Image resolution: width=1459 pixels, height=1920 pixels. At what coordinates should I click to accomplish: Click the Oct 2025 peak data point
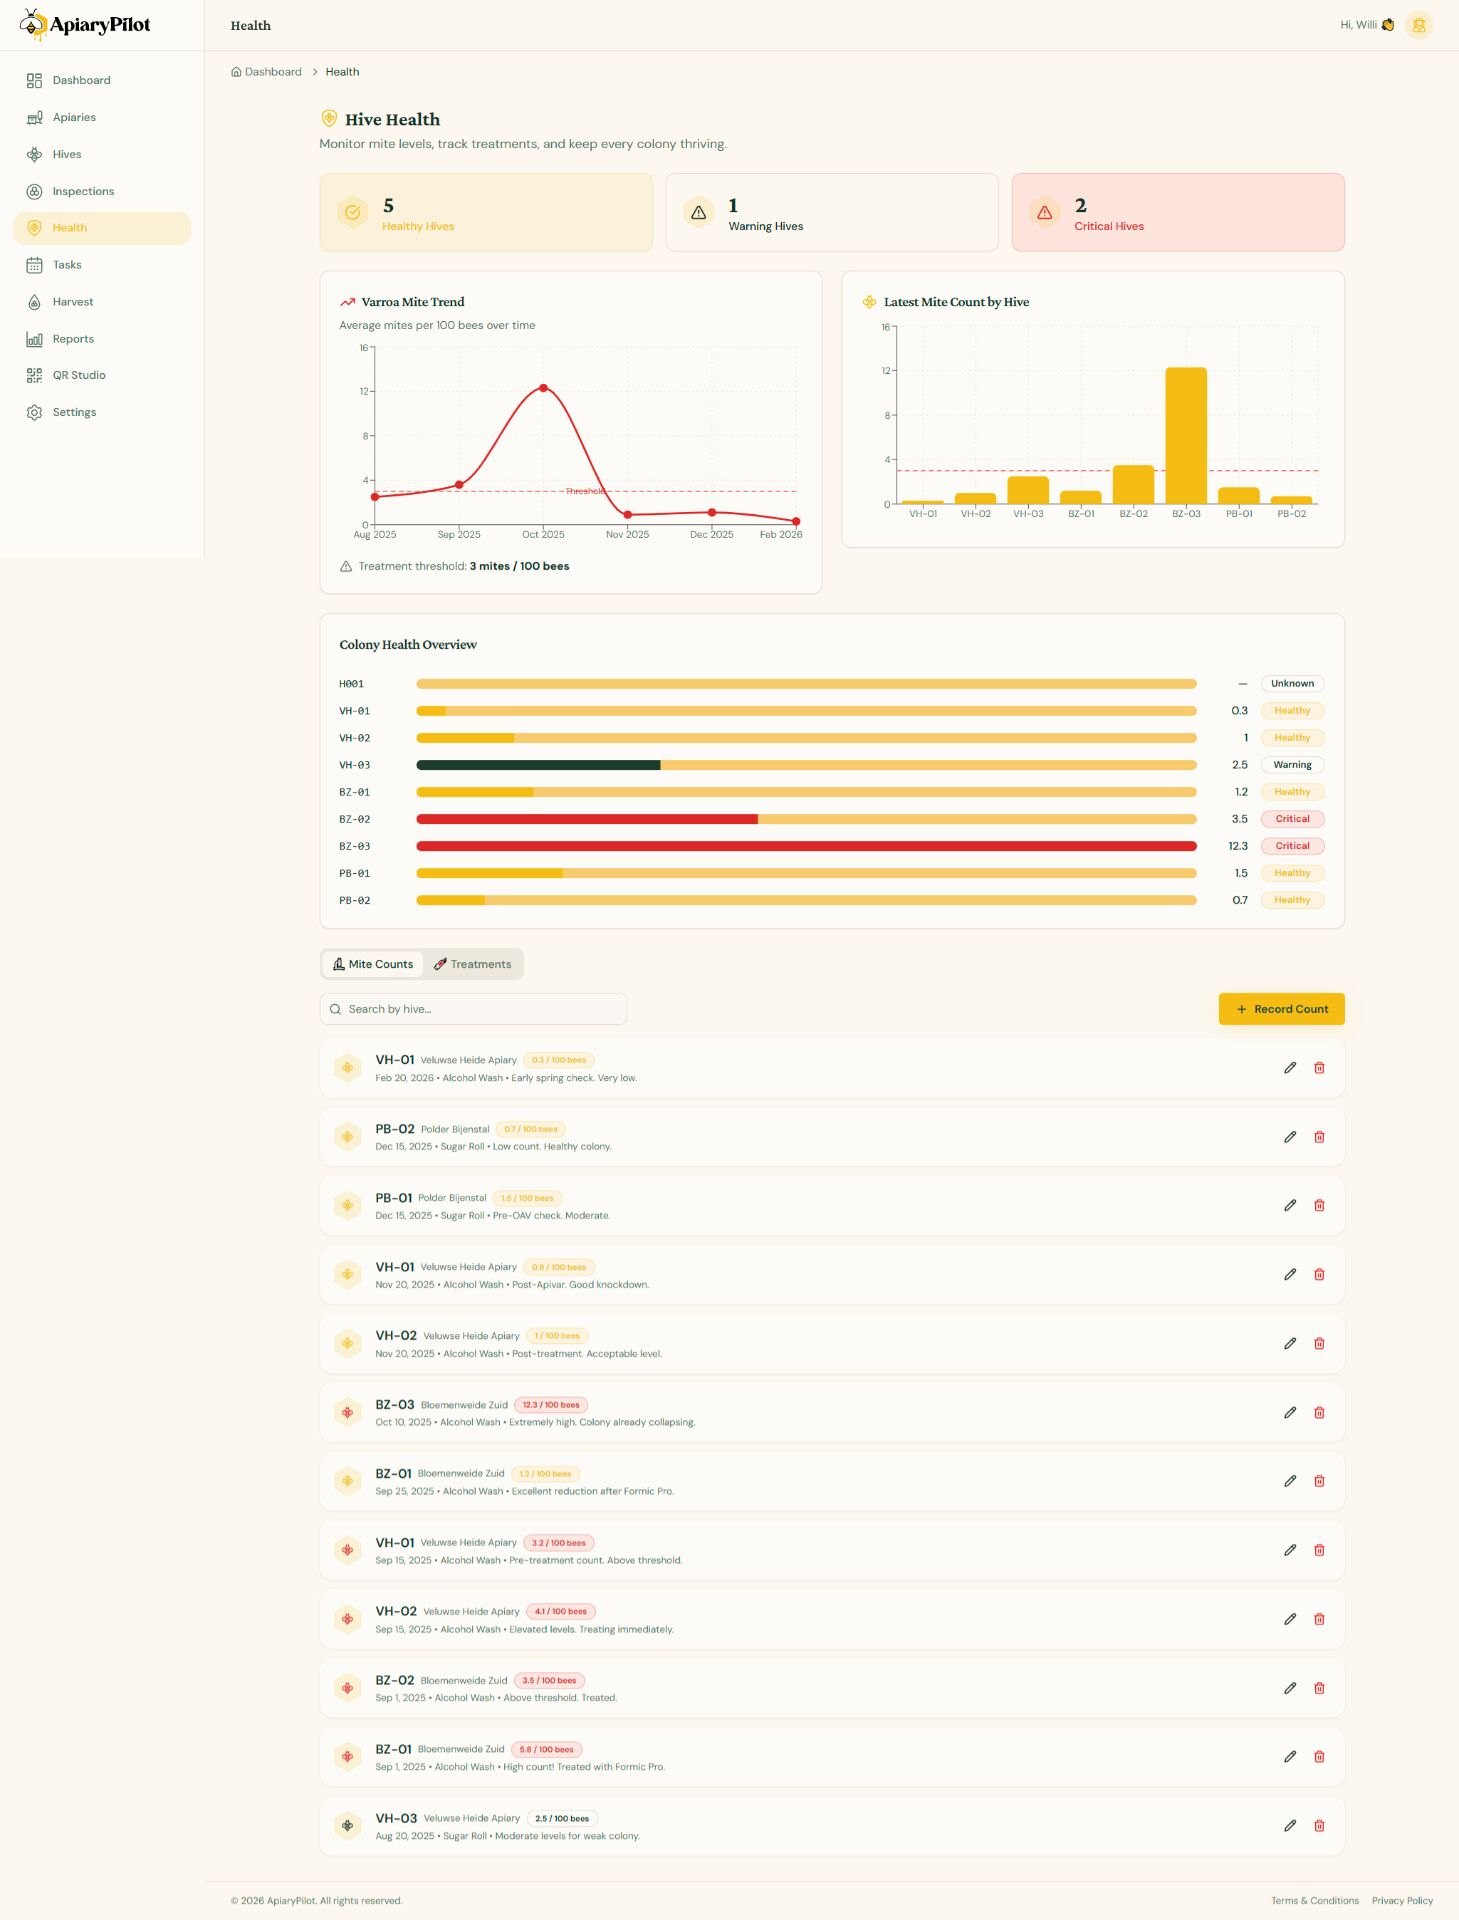click(x=543, y=388)
